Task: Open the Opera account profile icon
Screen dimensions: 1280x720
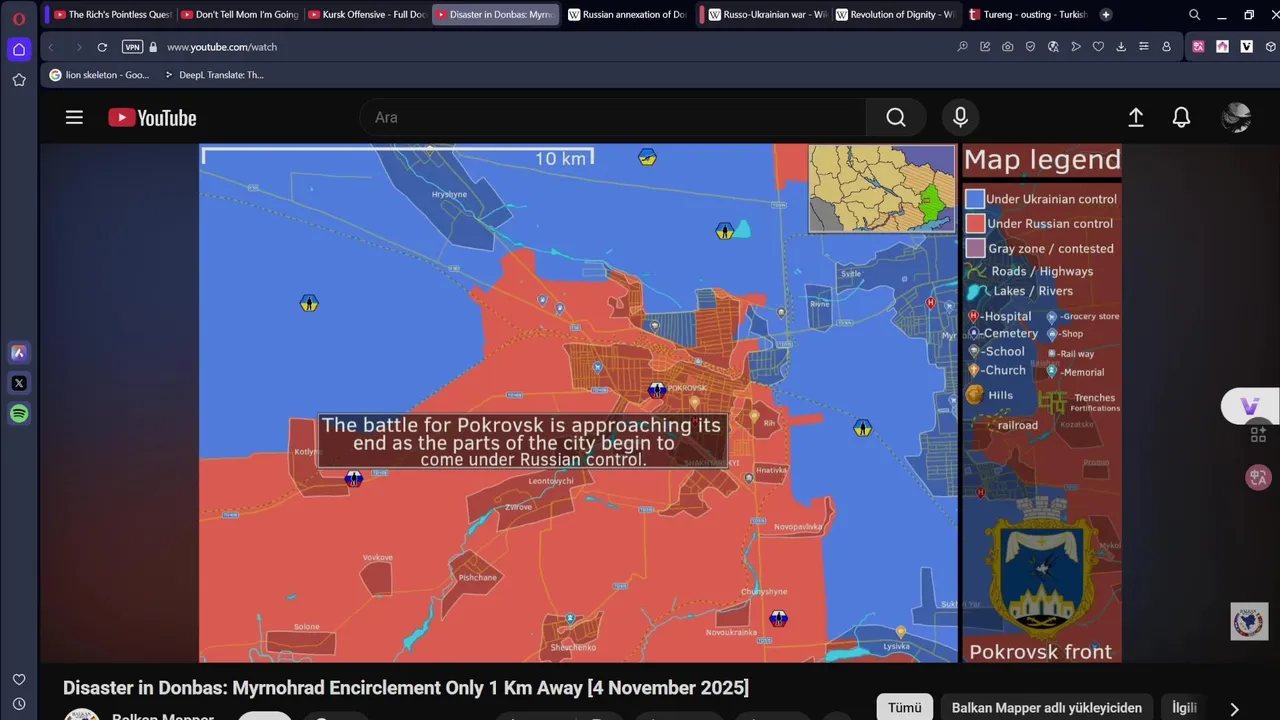Action: click(1166, 47)
